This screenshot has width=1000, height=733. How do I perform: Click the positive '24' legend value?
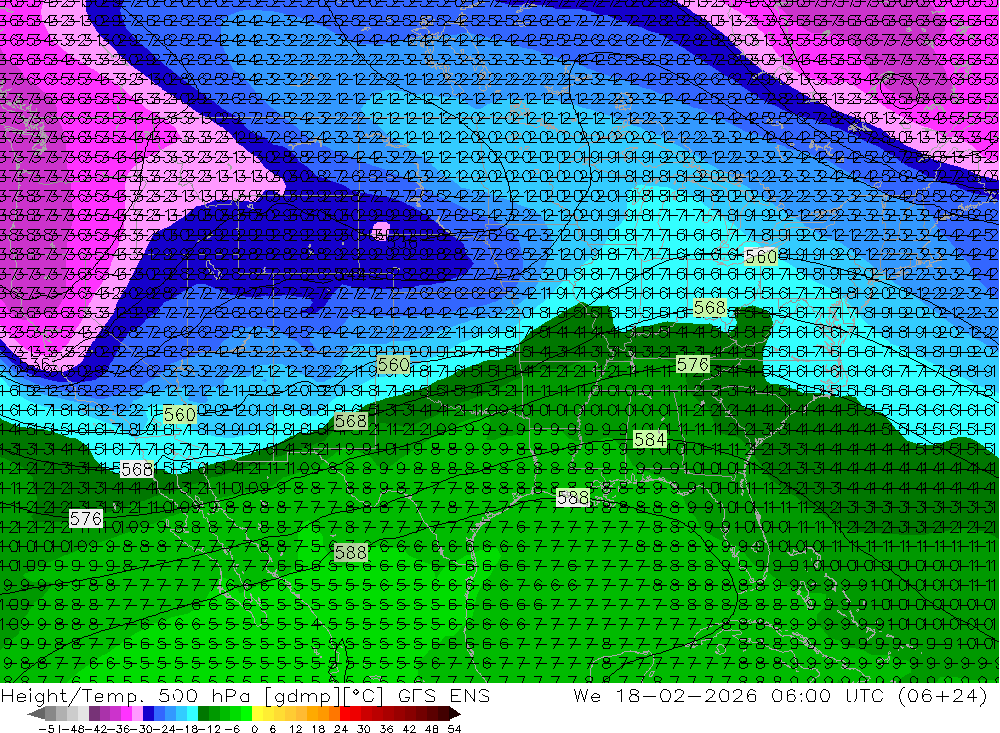tap(341, 729)
